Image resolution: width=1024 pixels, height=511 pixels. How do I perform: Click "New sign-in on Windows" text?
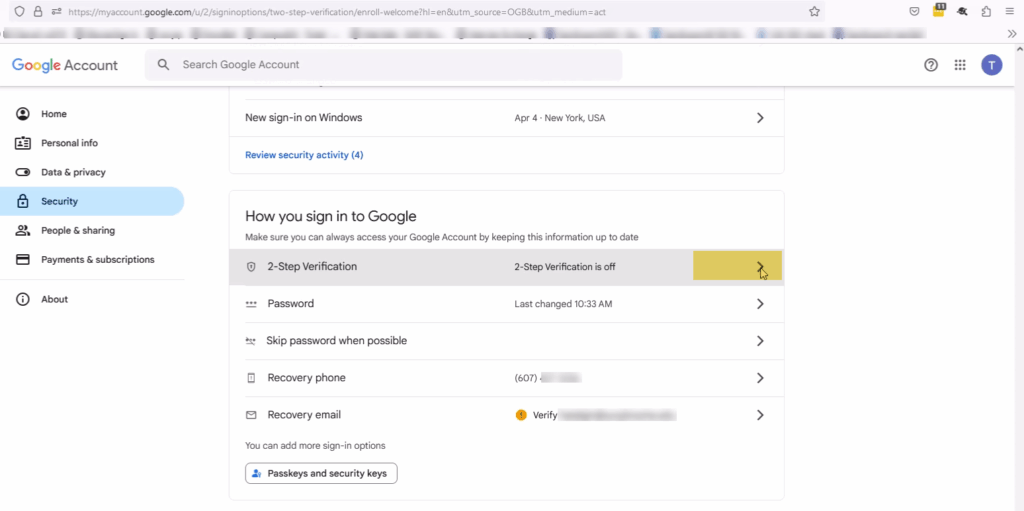tap(304, 118)
